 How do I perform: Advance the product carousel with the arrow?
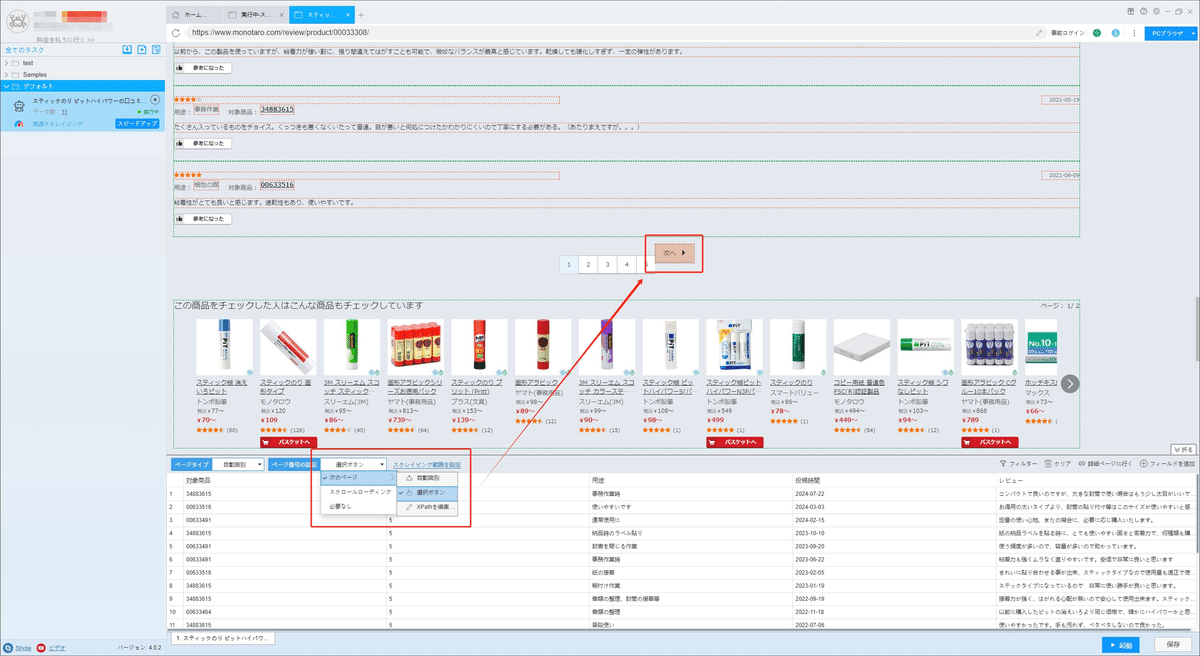pyautogui.click(x=1070, y=383)
